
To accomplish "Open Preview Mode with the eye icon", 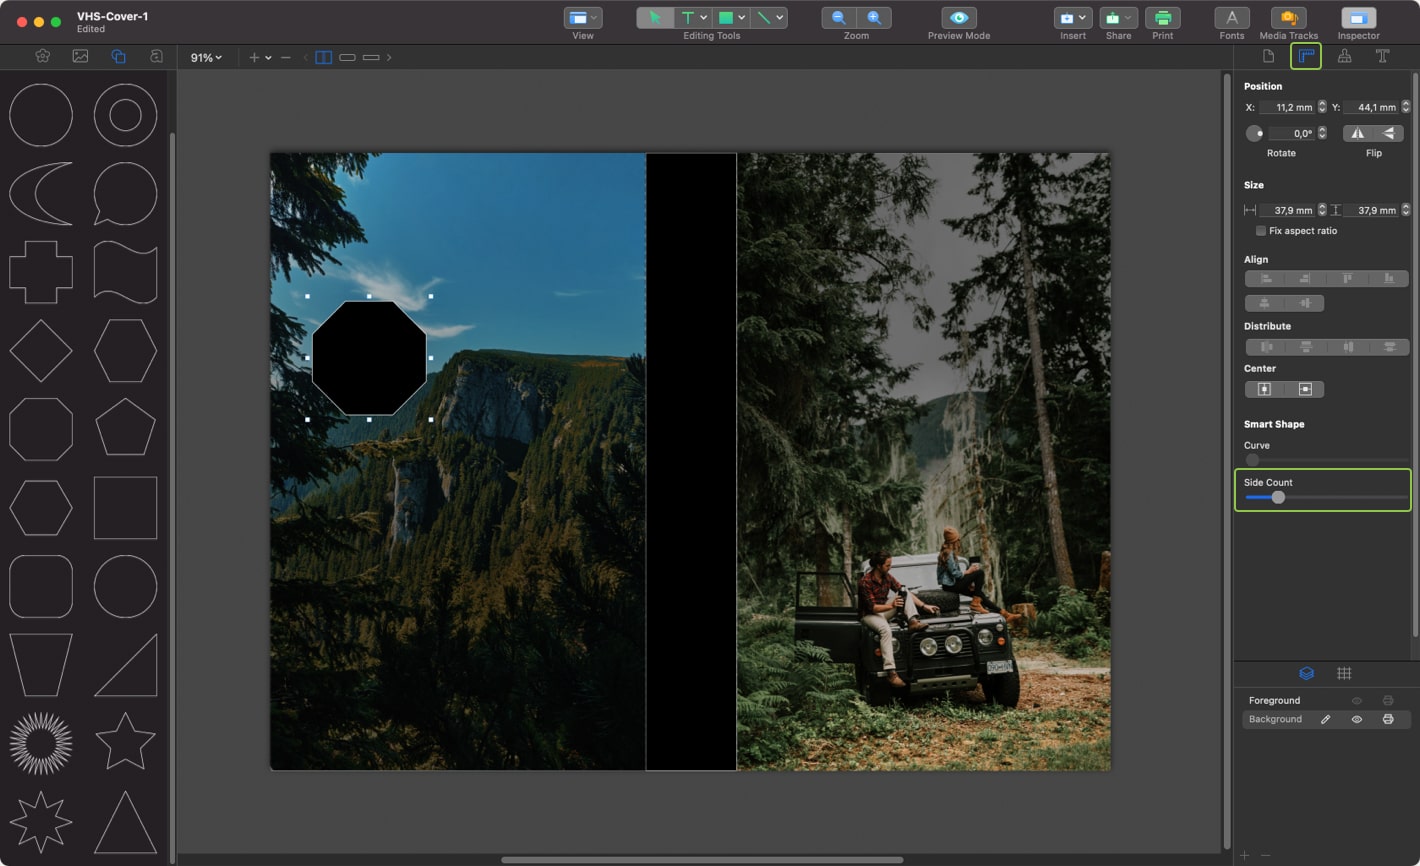I will pyautogui.click(x=958, y=18).
